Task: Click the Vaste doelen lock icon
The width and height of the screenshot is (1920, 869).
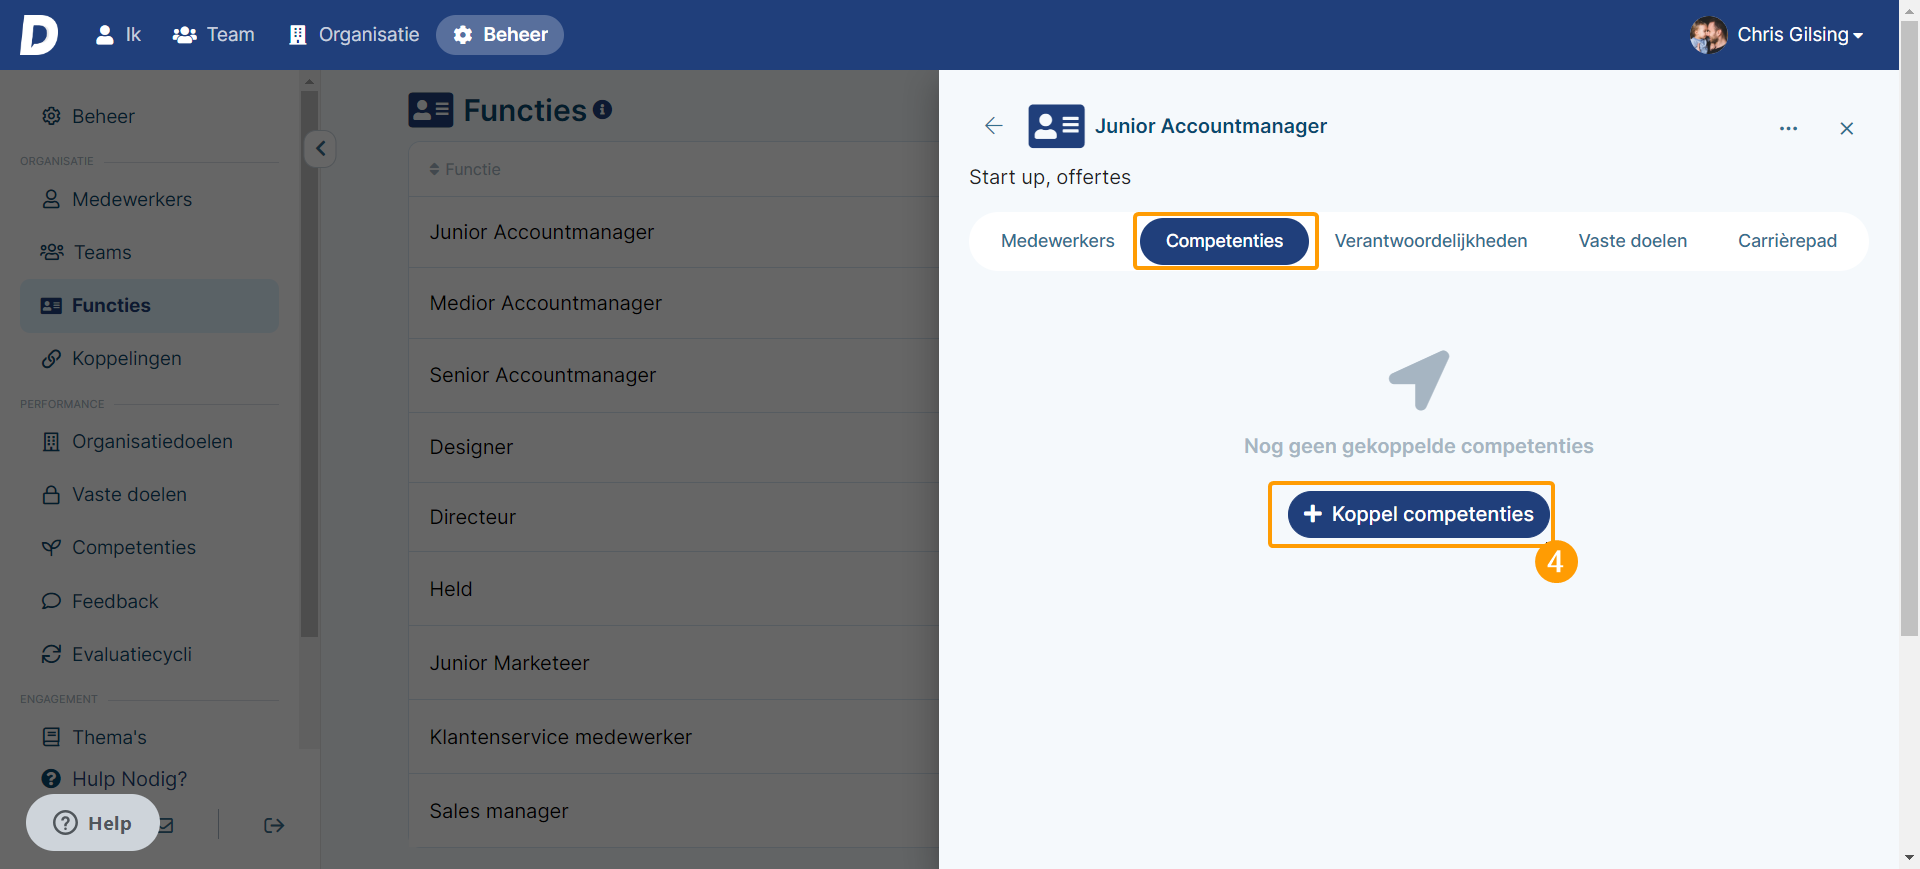Action: [51, 494]
